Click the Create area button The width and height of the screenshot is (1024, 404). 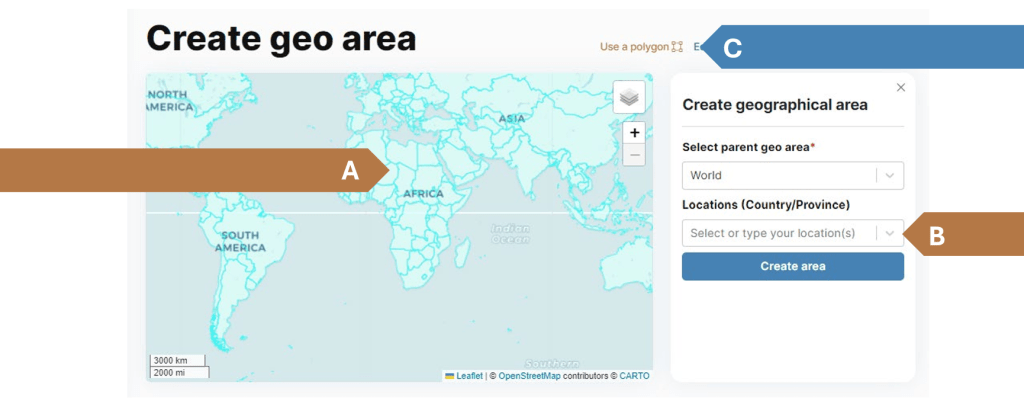point(793,266)
